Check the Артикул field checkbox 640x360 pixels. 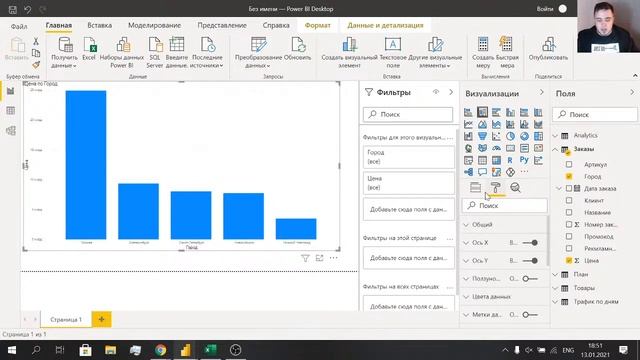569,164
